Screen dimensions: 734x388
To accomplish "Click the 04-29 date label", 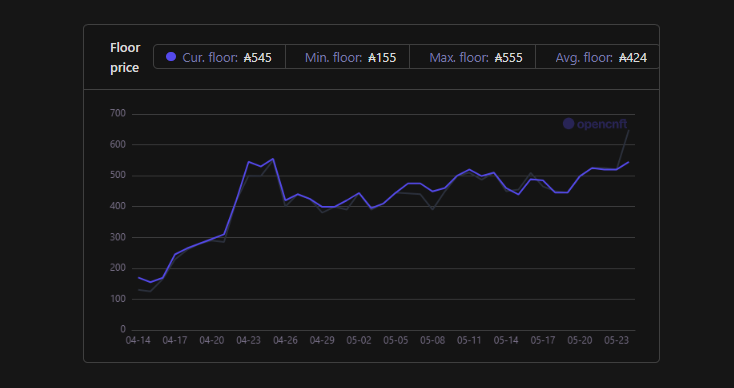I will [x=322, y=340].
